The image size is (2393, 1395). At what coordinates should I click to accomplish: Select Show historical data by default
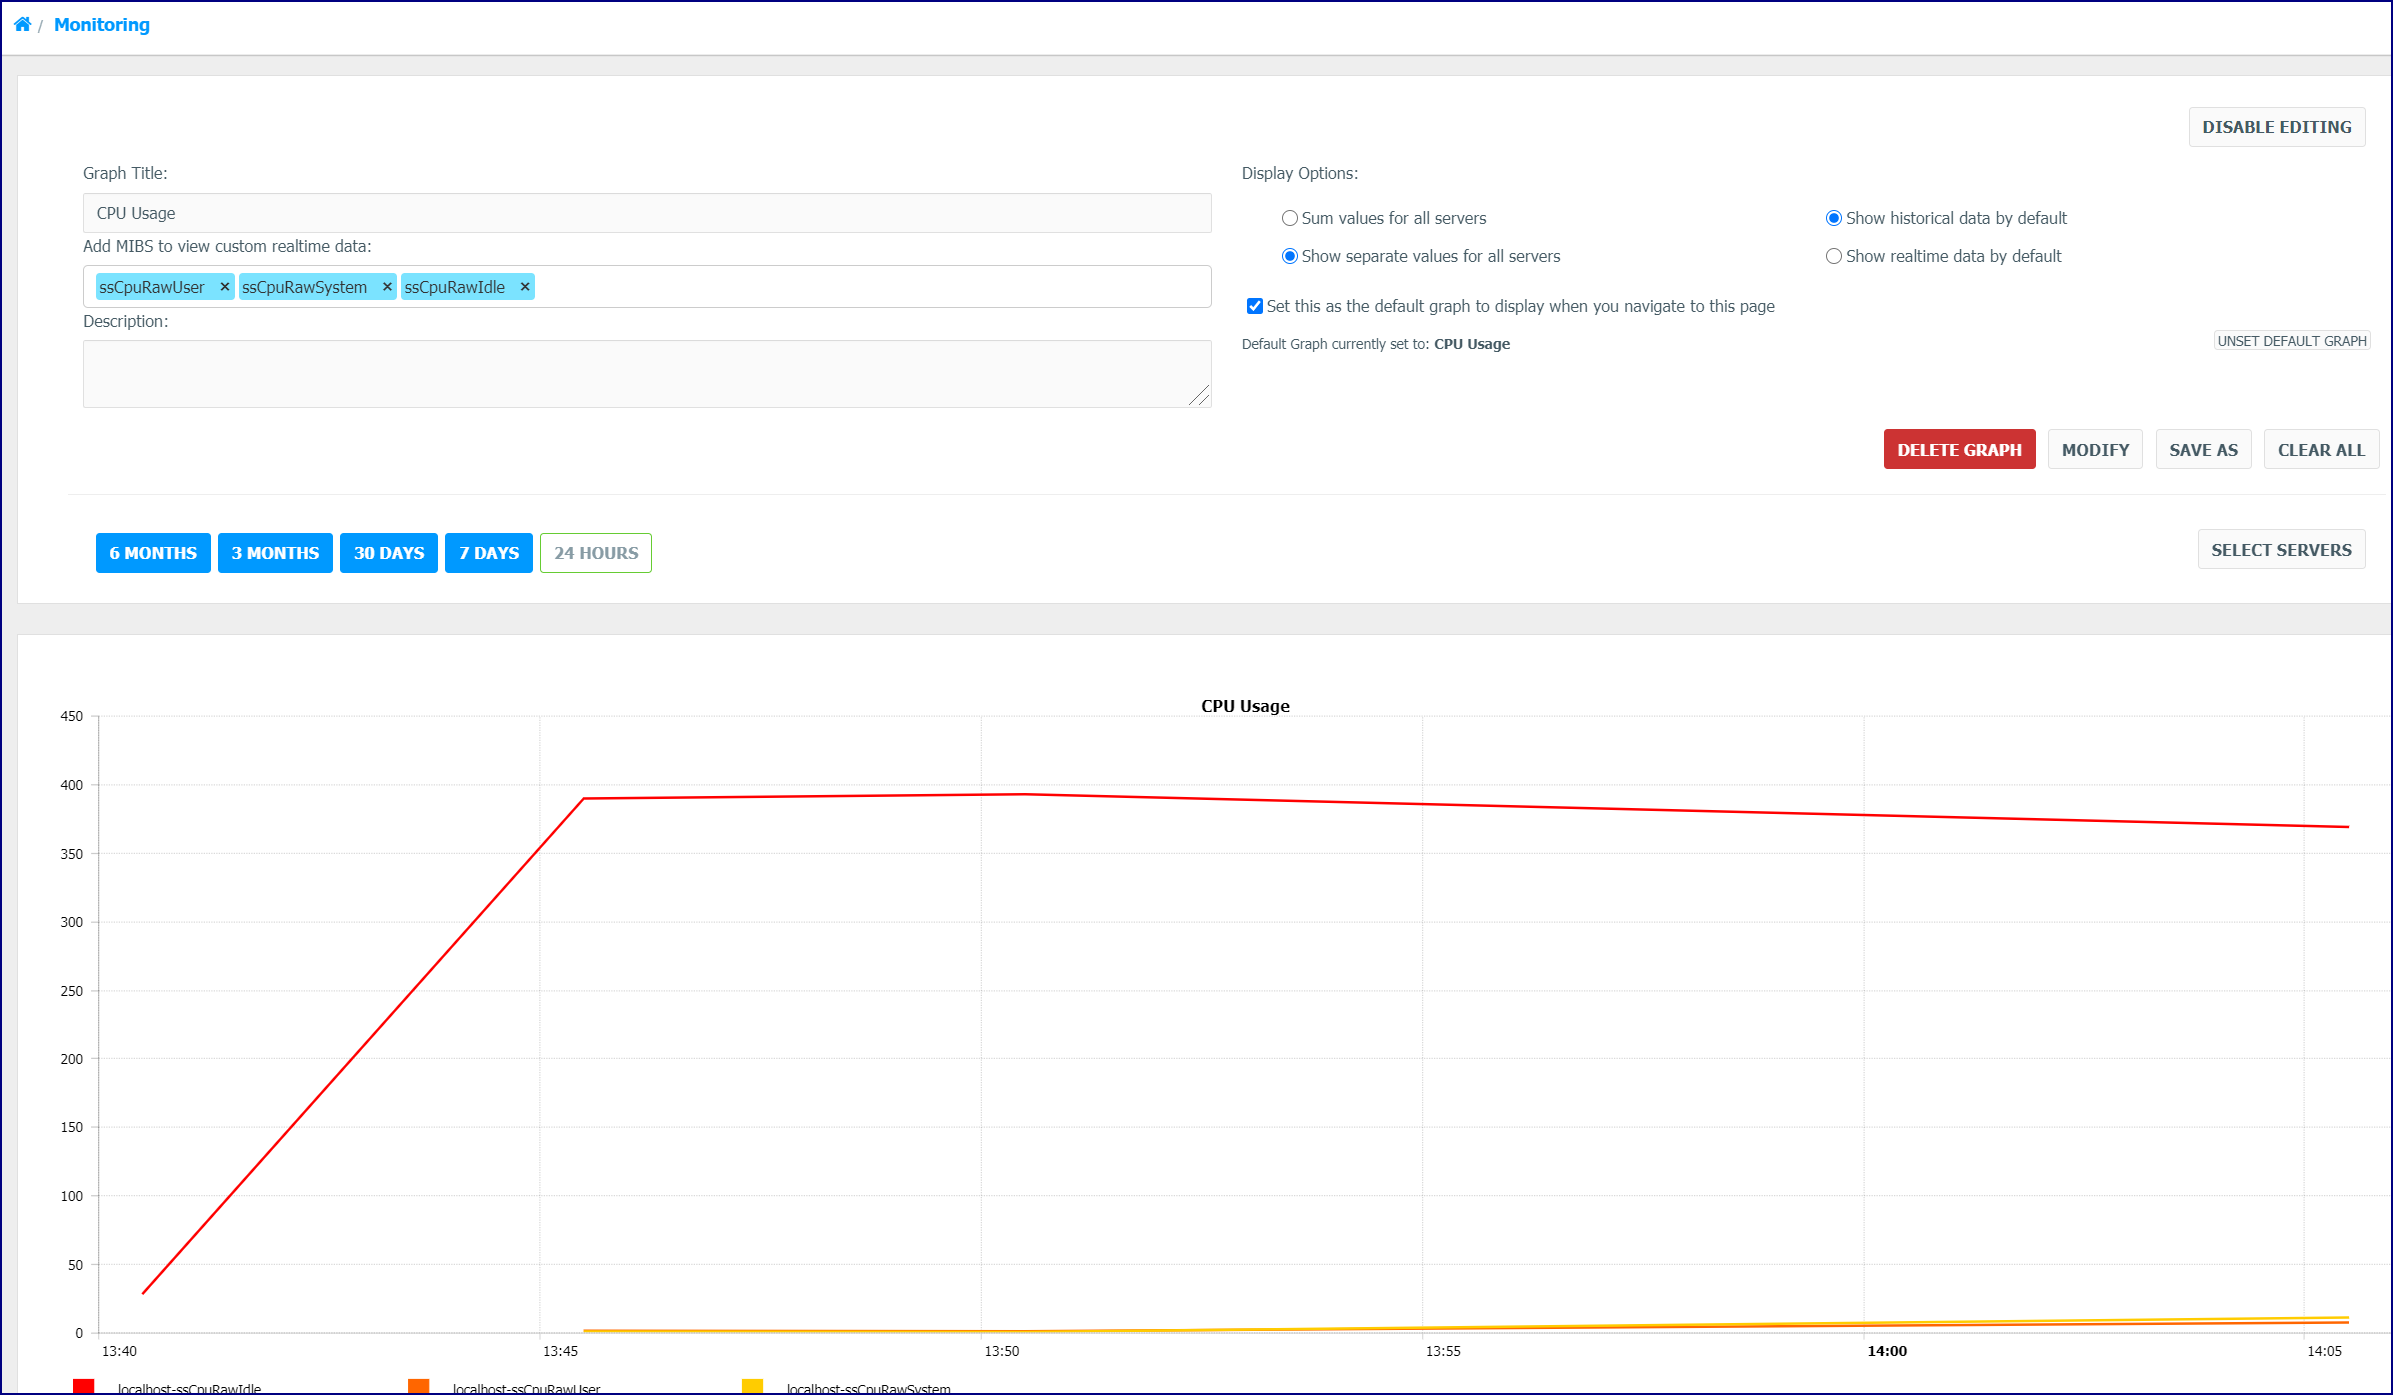[x=1834, y=218]
